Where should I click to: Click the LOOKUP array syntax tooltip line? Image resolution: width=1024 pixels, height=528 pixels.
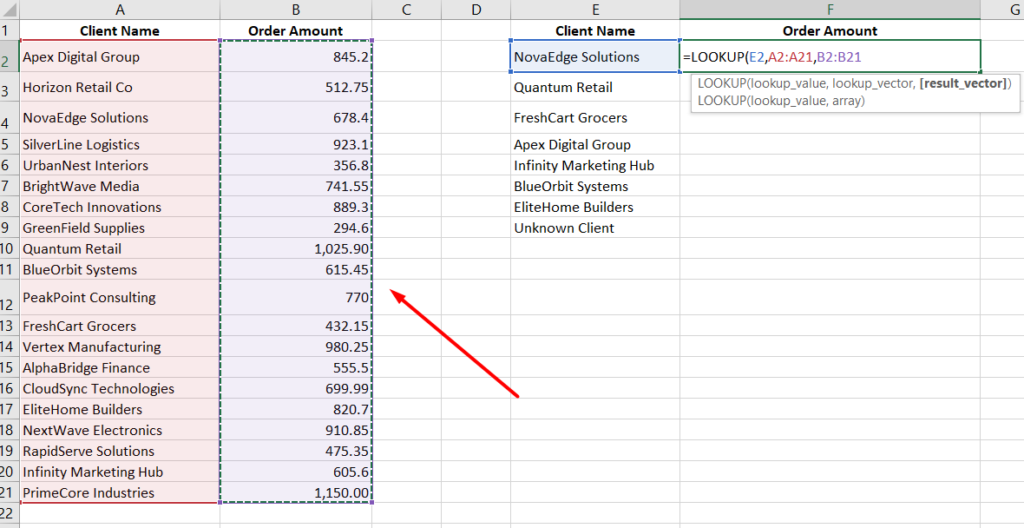pyautogui.click(x=781, y=101)
